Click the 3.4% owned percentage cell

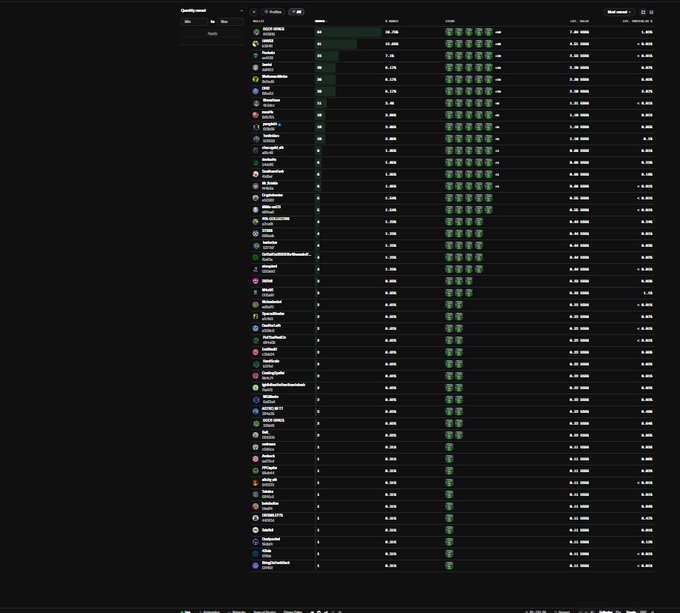tap(389, 103)
